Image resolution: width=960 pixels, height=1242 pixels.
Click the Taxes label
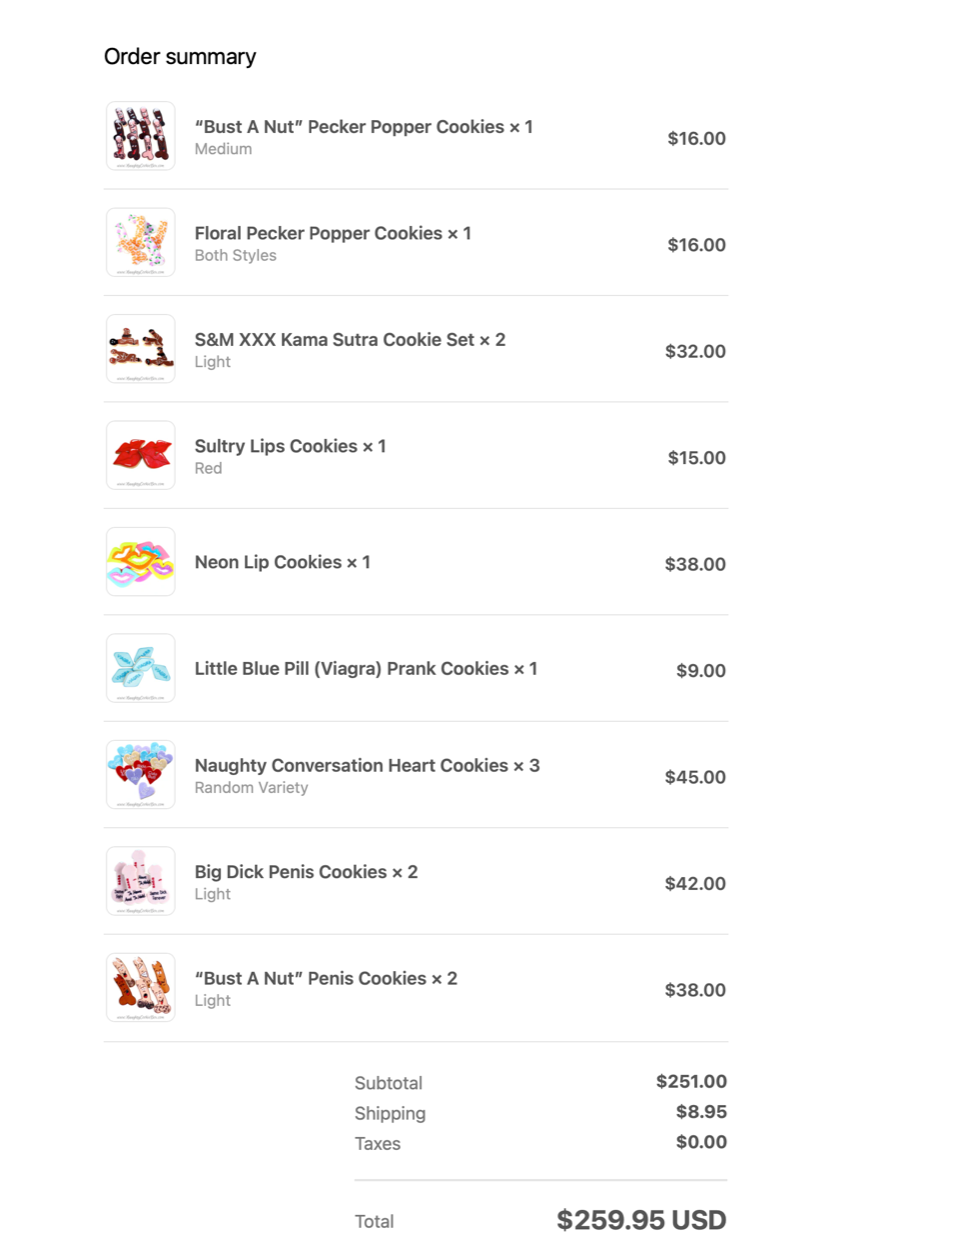coord(377,1143)
